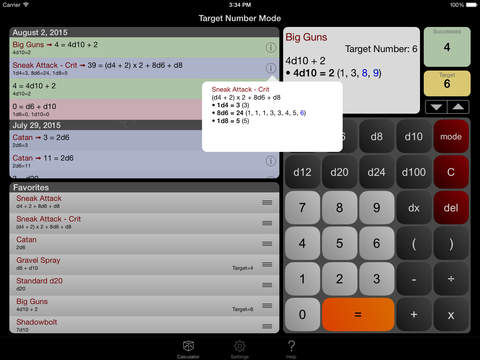Screen dimensions: 480x360
Task: Grab reorder handle for Sneak Attack favorite
Action: (x=267, y=202)
